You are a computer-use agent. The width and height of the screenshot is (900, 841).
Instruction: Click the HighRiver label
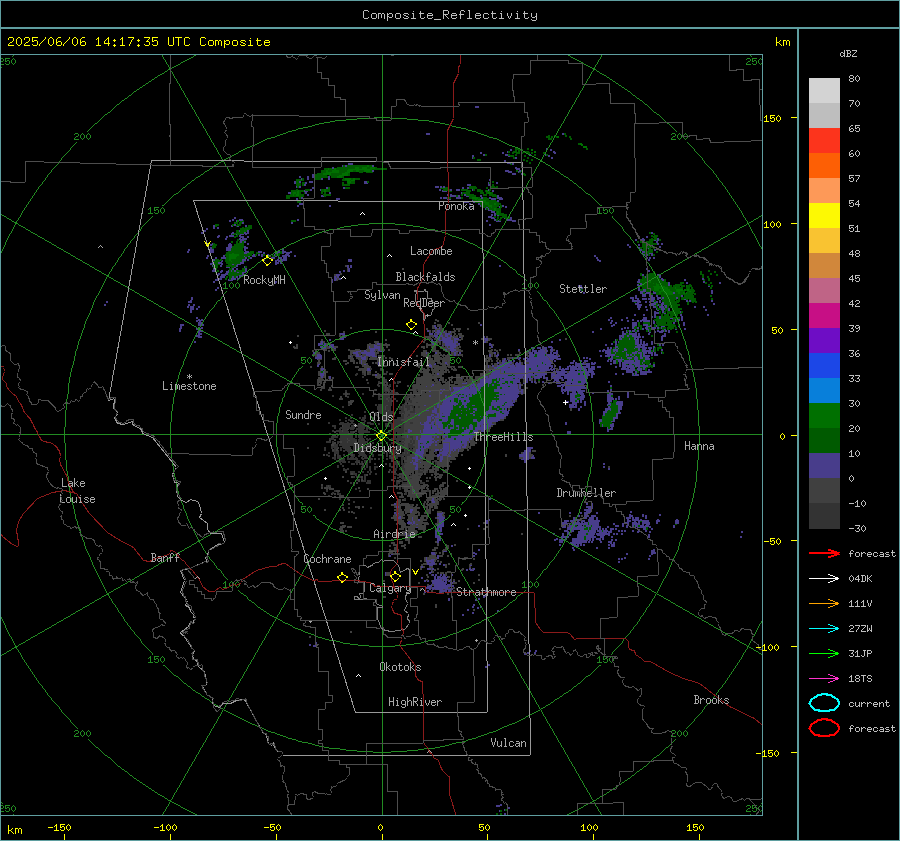coord(415,702)
